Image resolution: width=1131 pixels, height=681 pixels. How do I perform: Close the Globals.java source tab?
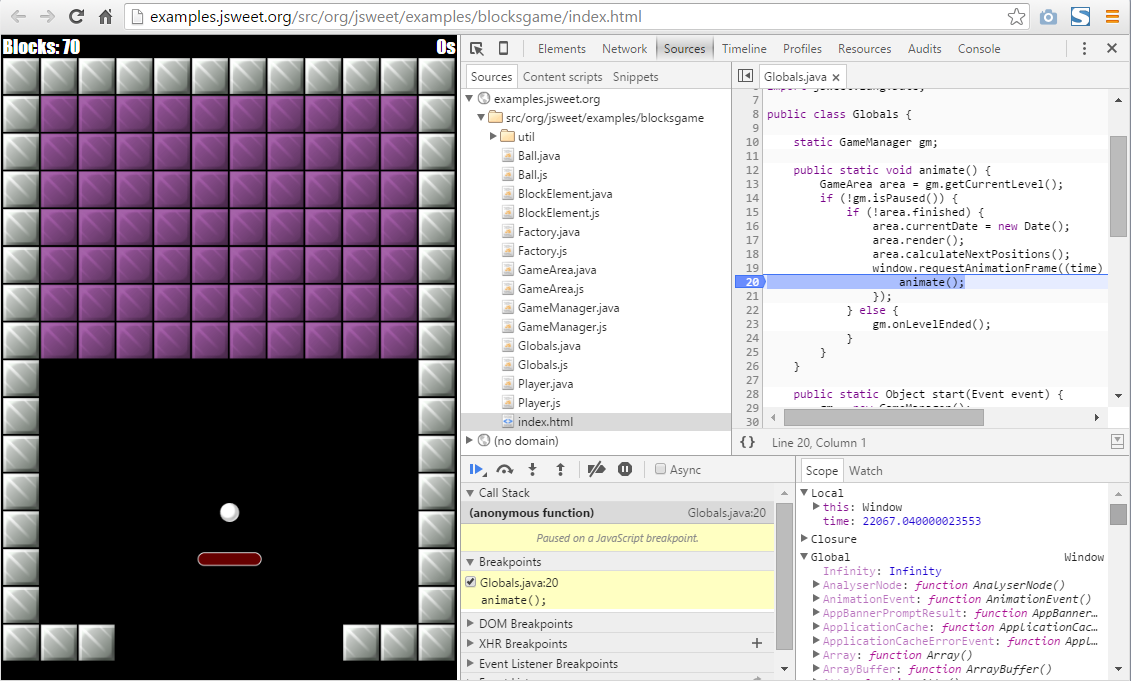click(x=835, y=75)
